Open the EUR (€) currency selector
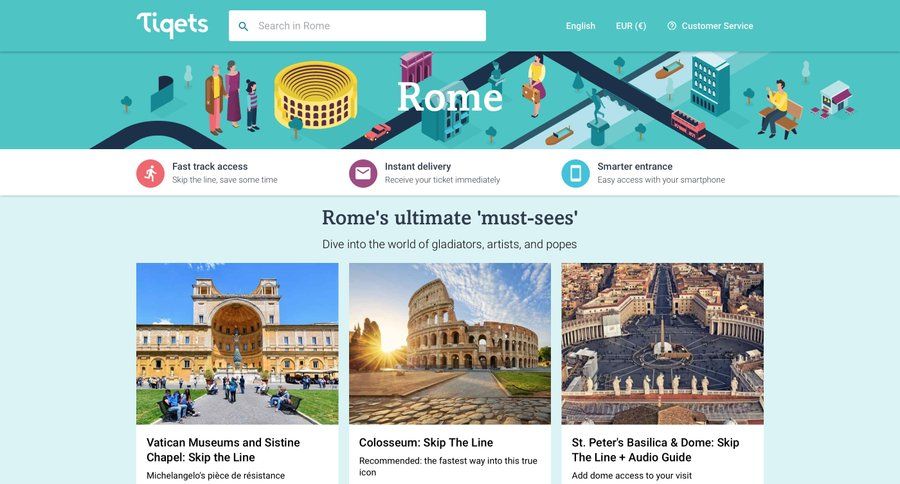The image size is (900, 484). [631, 26]
